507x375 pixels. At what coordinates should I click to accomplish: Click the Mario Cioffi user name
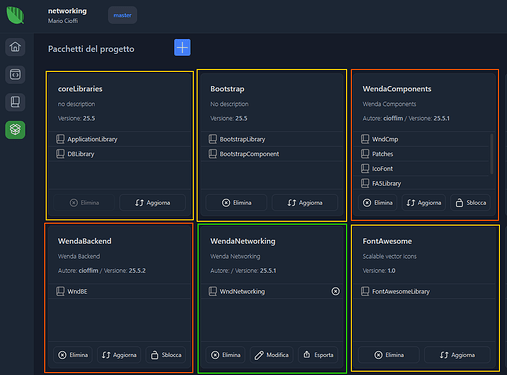(63, 21)
